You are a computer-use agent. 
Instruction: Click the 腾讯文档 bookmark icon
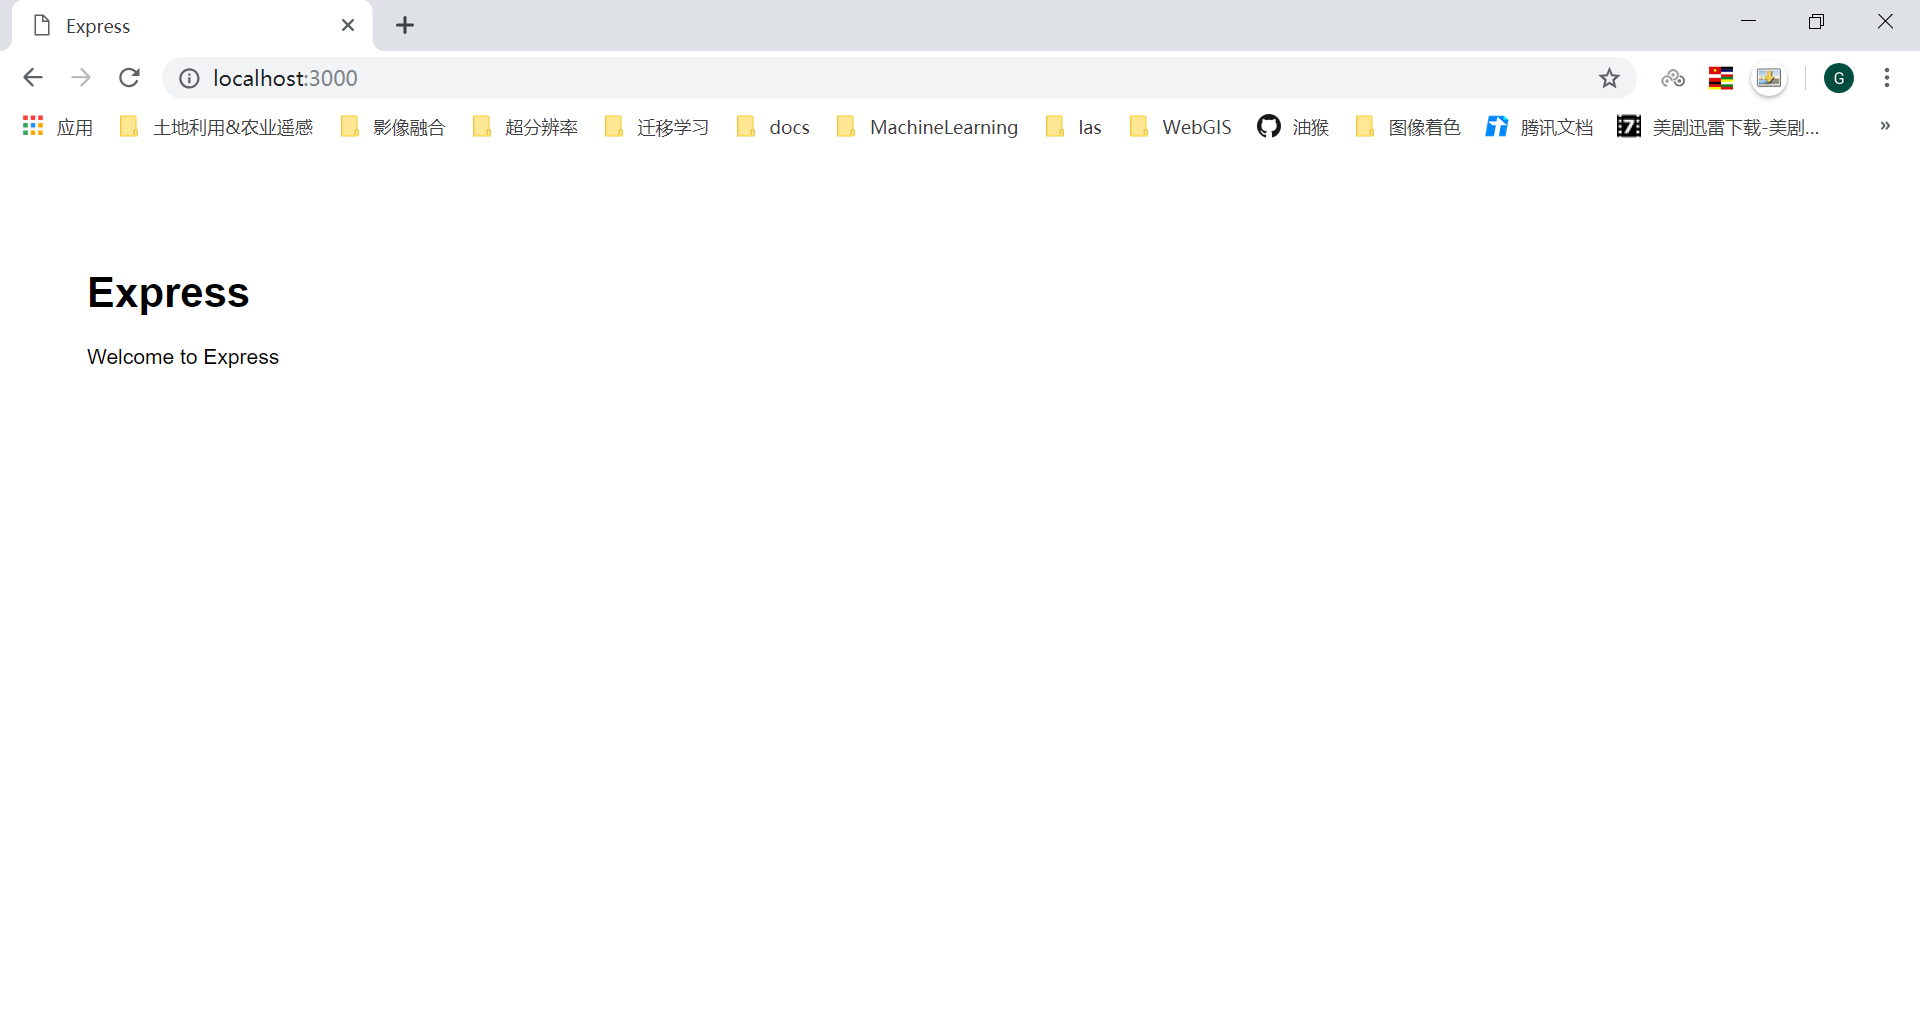1497,127
